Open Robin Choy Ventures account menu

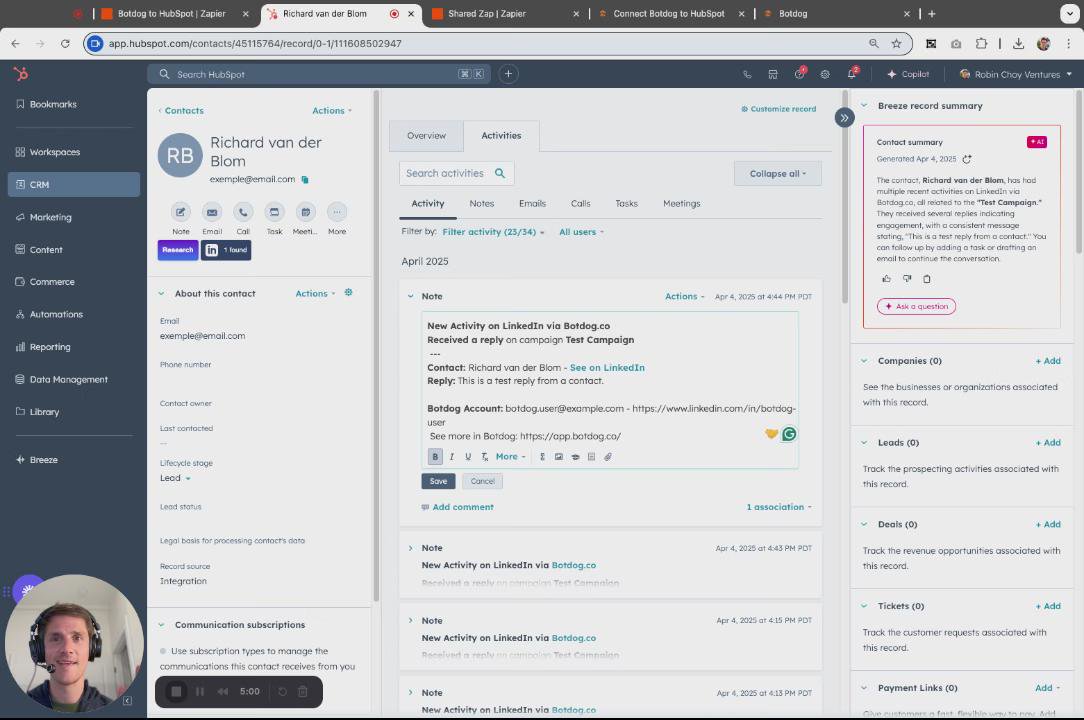click(x=1016, y=74)
